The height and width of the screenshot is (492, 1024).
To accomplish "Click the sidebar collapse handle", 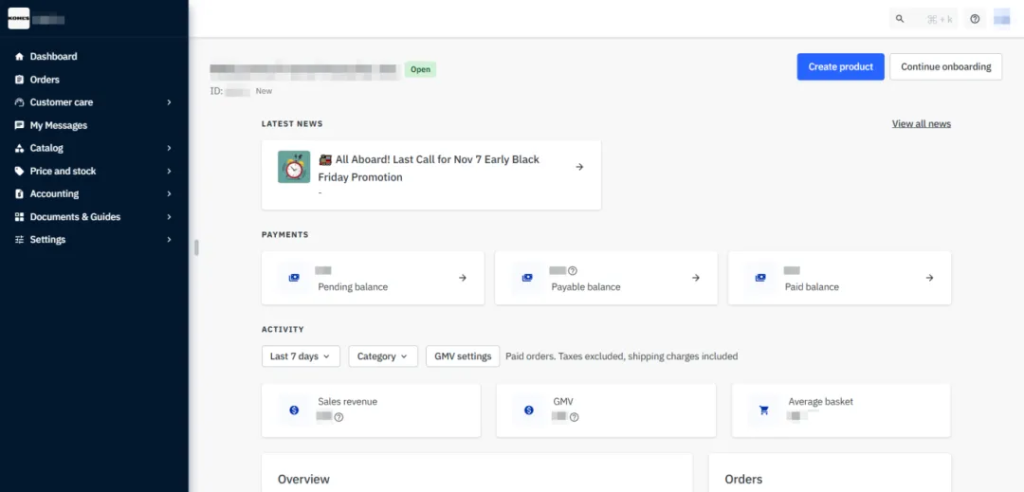I will pyautogui.click(x=196, y=247).
